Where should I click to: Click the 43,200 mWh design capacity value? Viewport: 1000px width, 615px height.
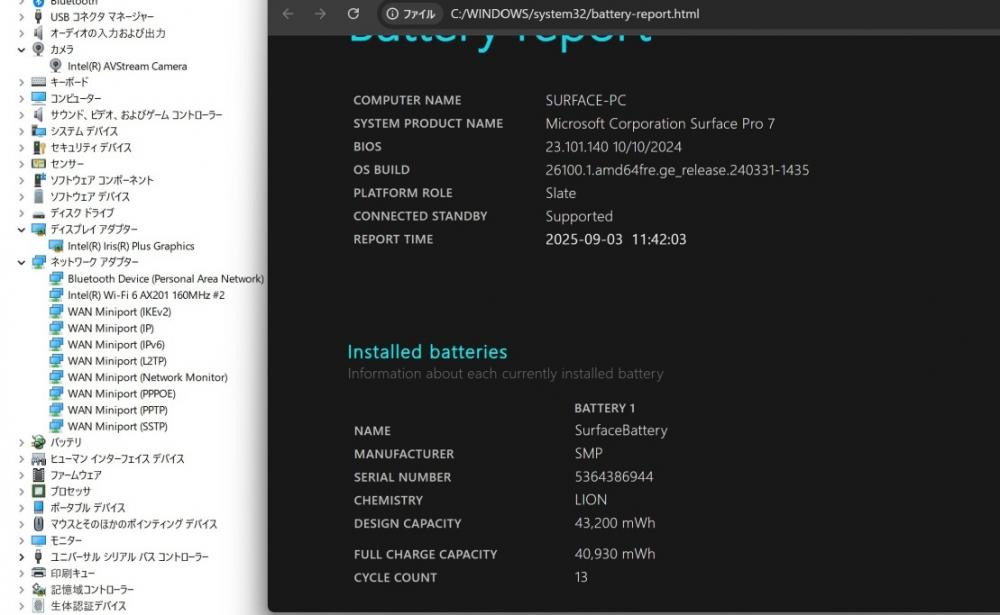point(615,523)
